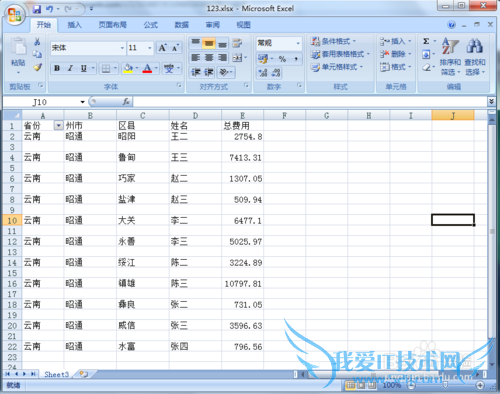500x394 pixels.
Task: Switch to 视图 ribbon tab
Action: click(x=243, y=25)
